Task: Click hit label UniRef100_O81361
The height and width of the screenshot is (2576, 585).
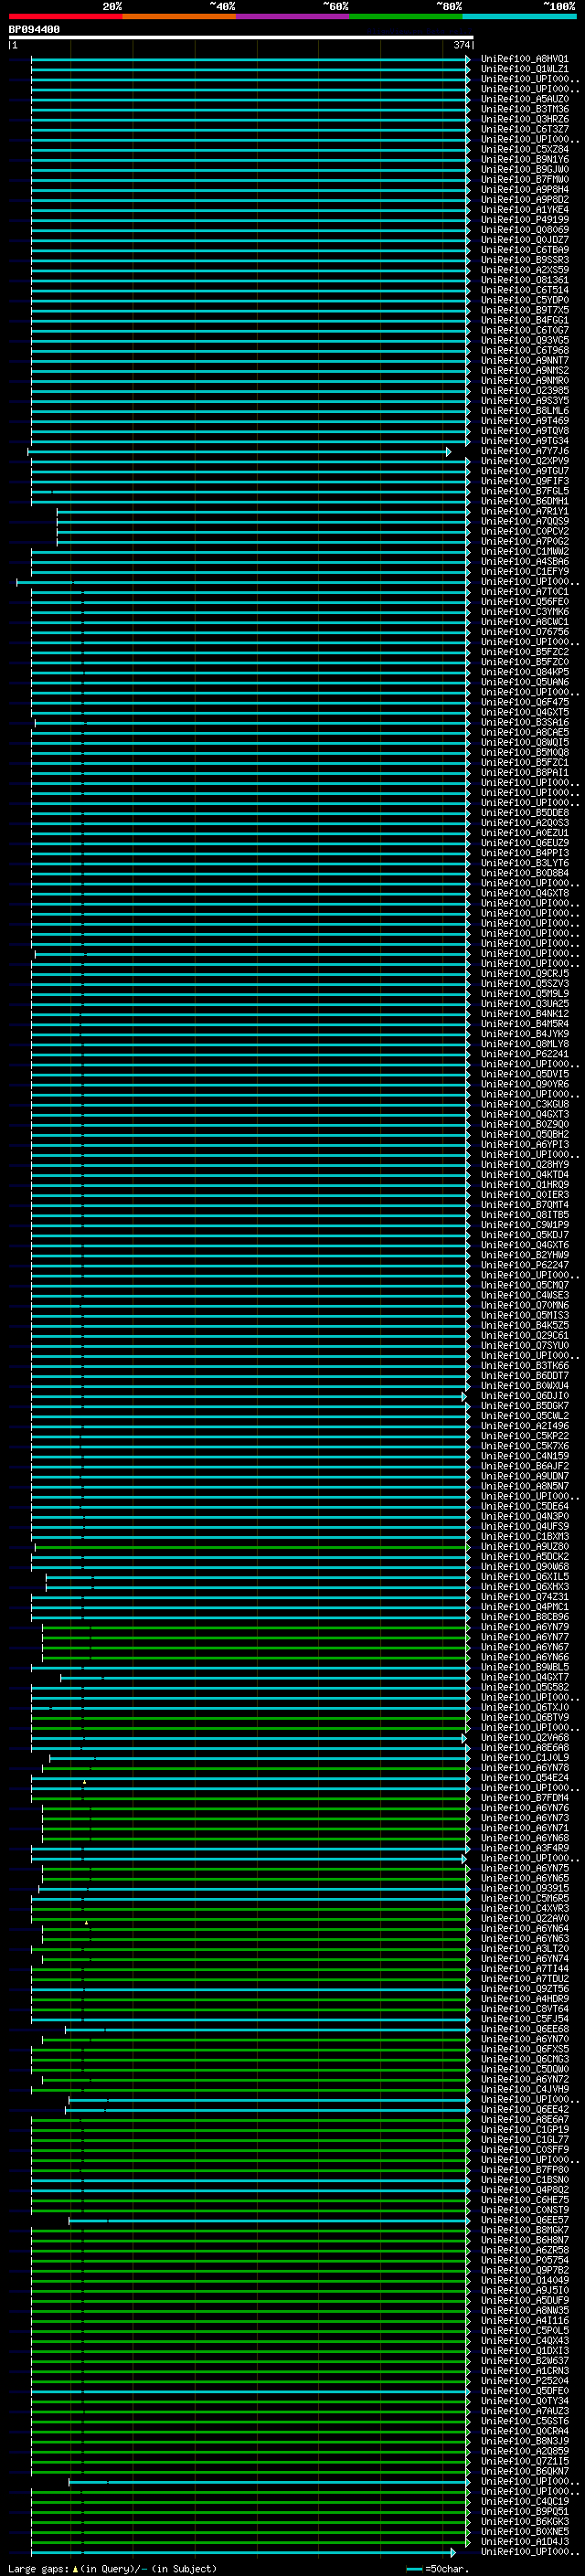Action: point(525,280)
